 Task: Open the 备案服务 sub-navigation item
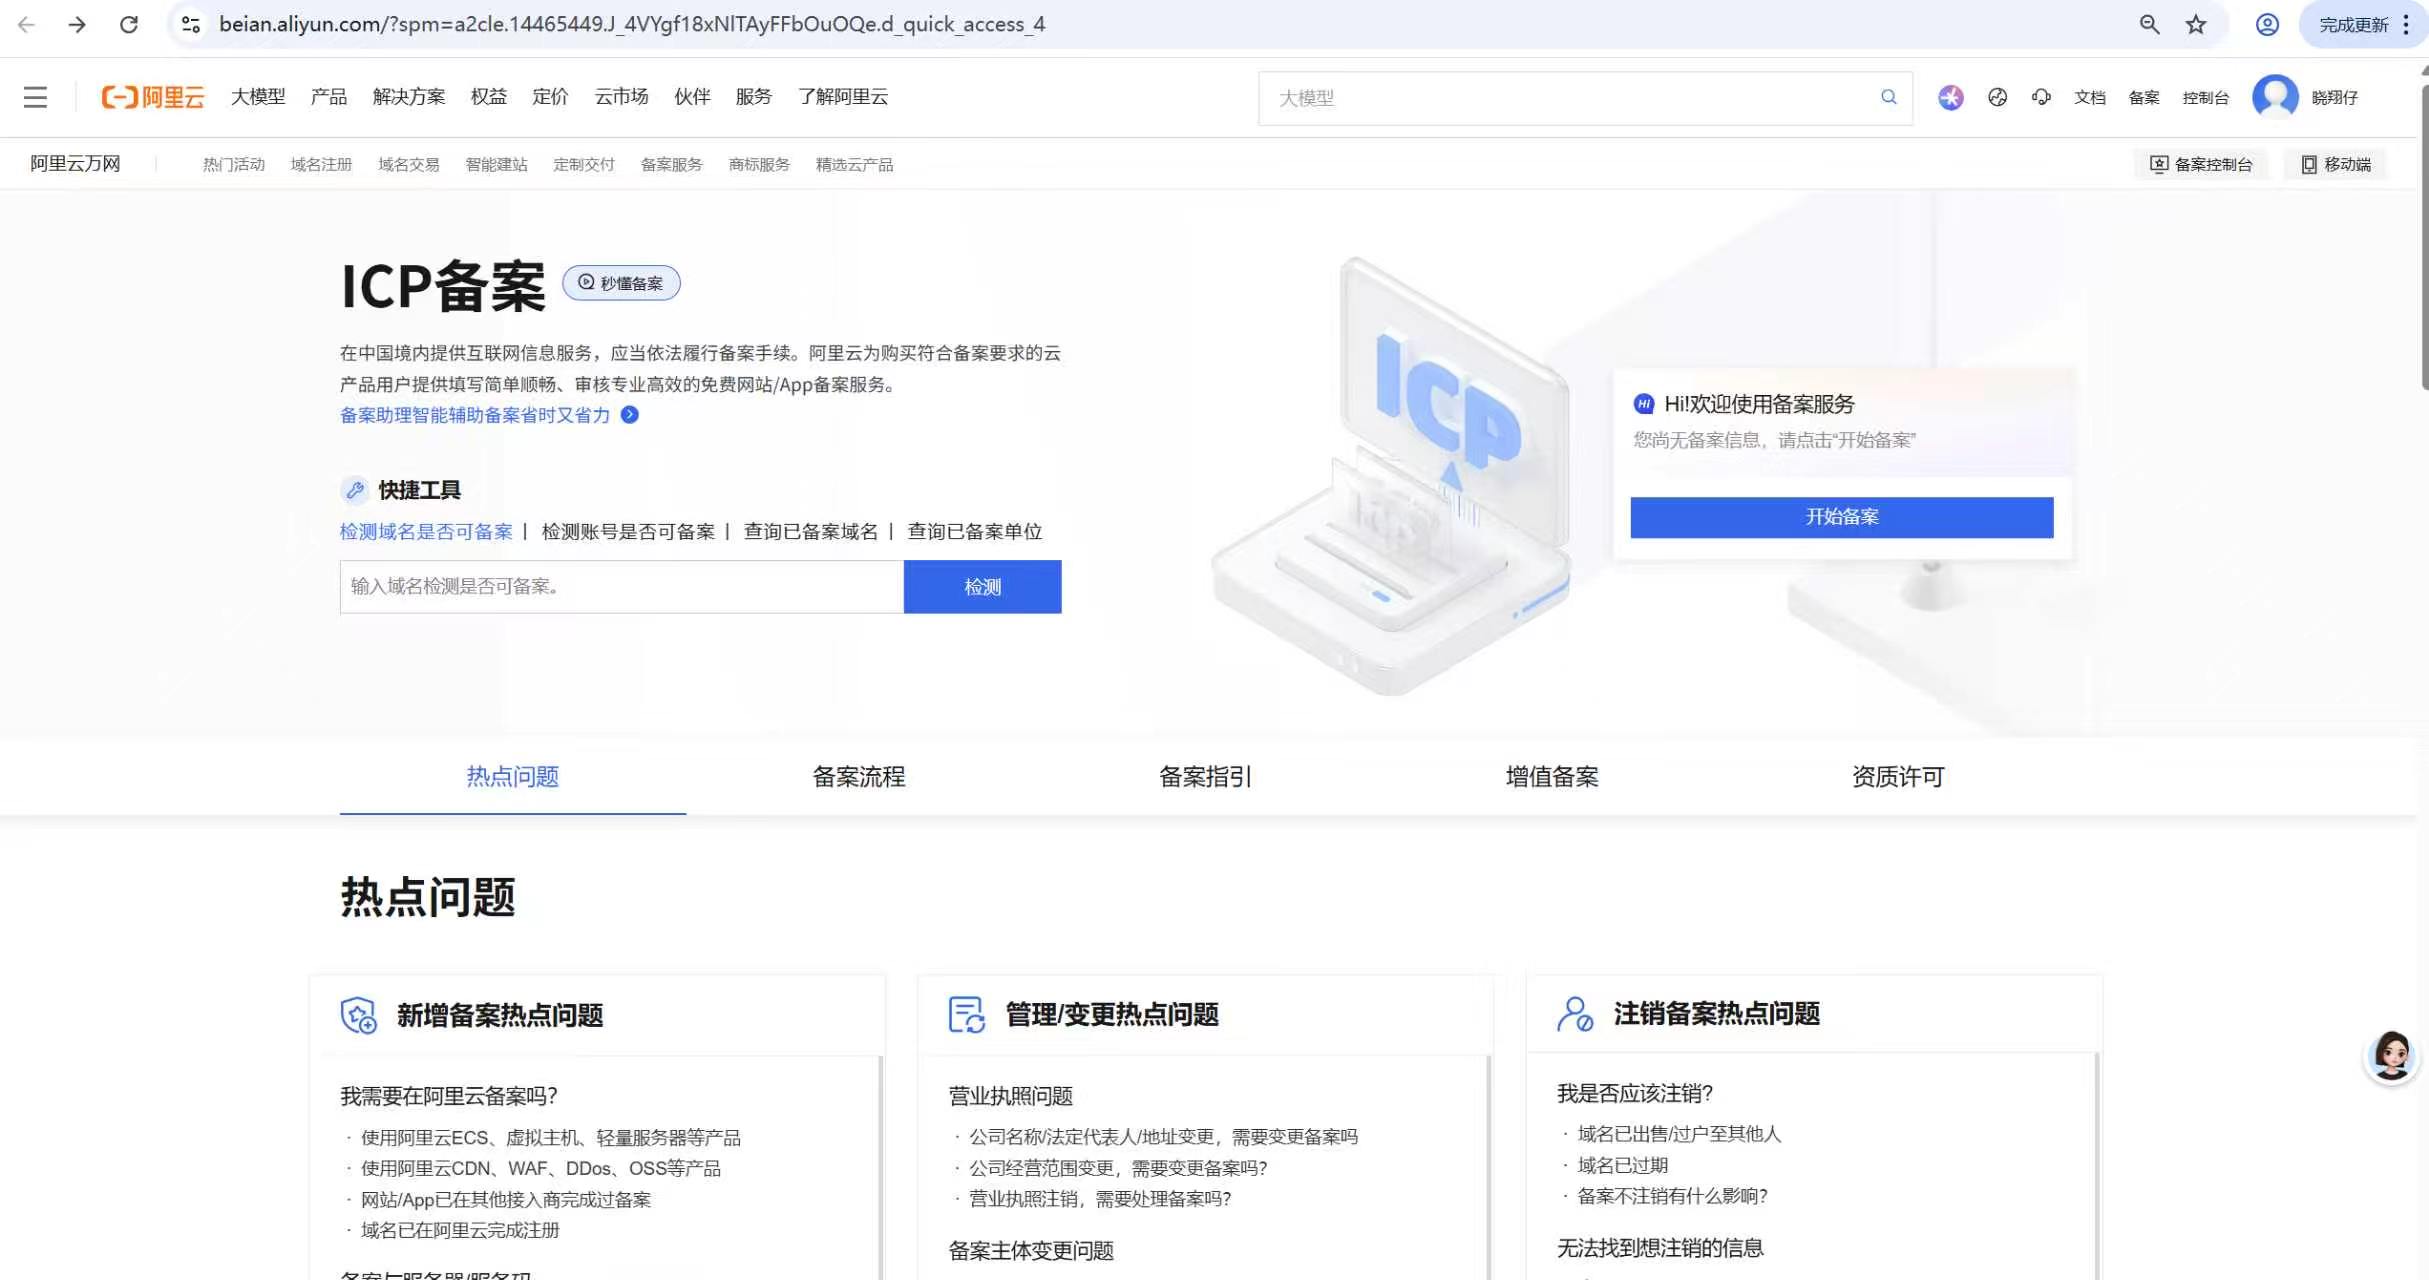672,165
